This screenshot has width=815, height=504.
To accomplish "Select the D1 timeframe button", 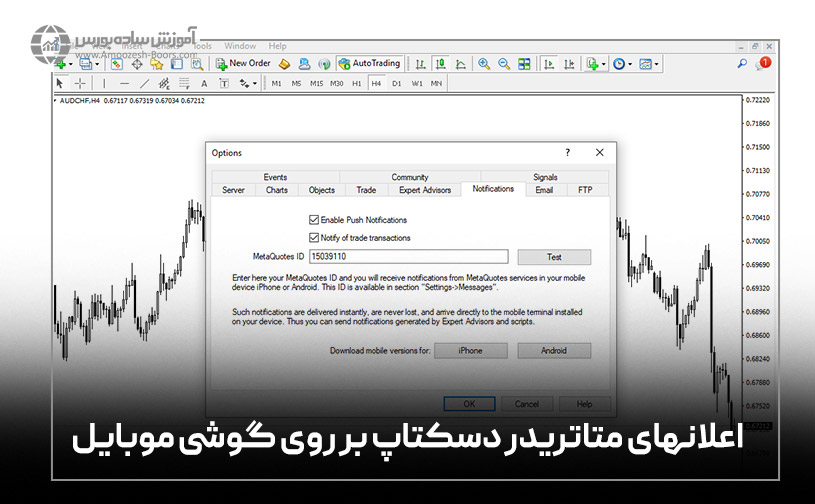I will click(396, 83).
